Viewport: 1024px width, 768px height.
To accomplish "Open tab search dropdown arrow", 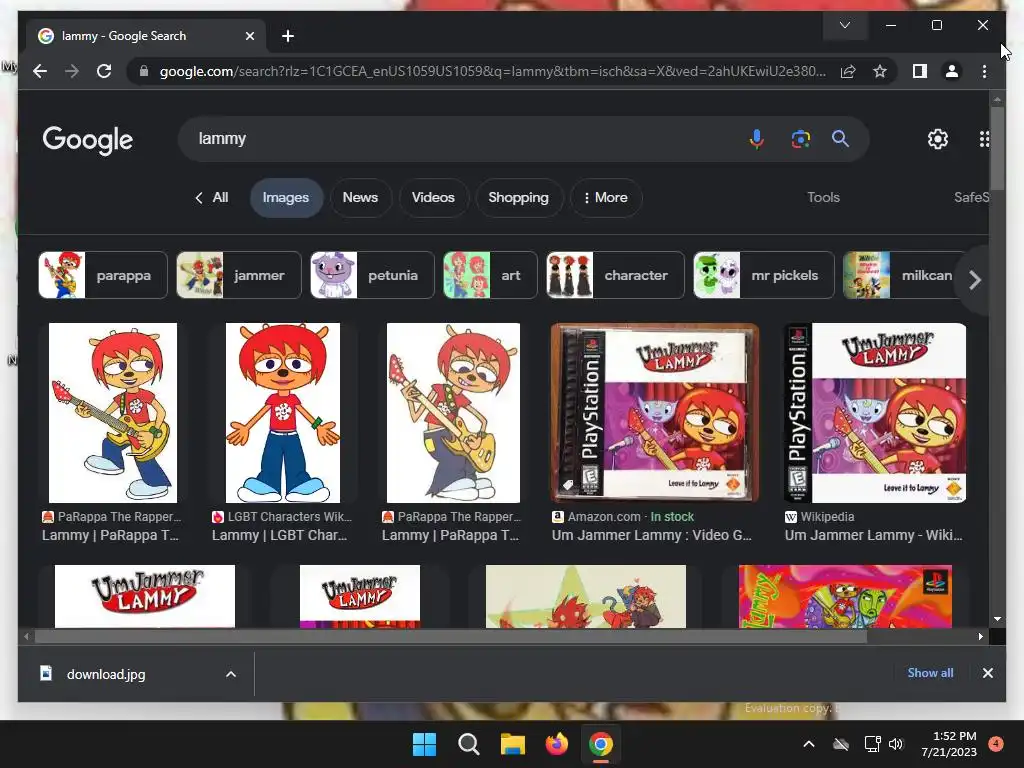I will pyautogui.click(x=844, y=25).
